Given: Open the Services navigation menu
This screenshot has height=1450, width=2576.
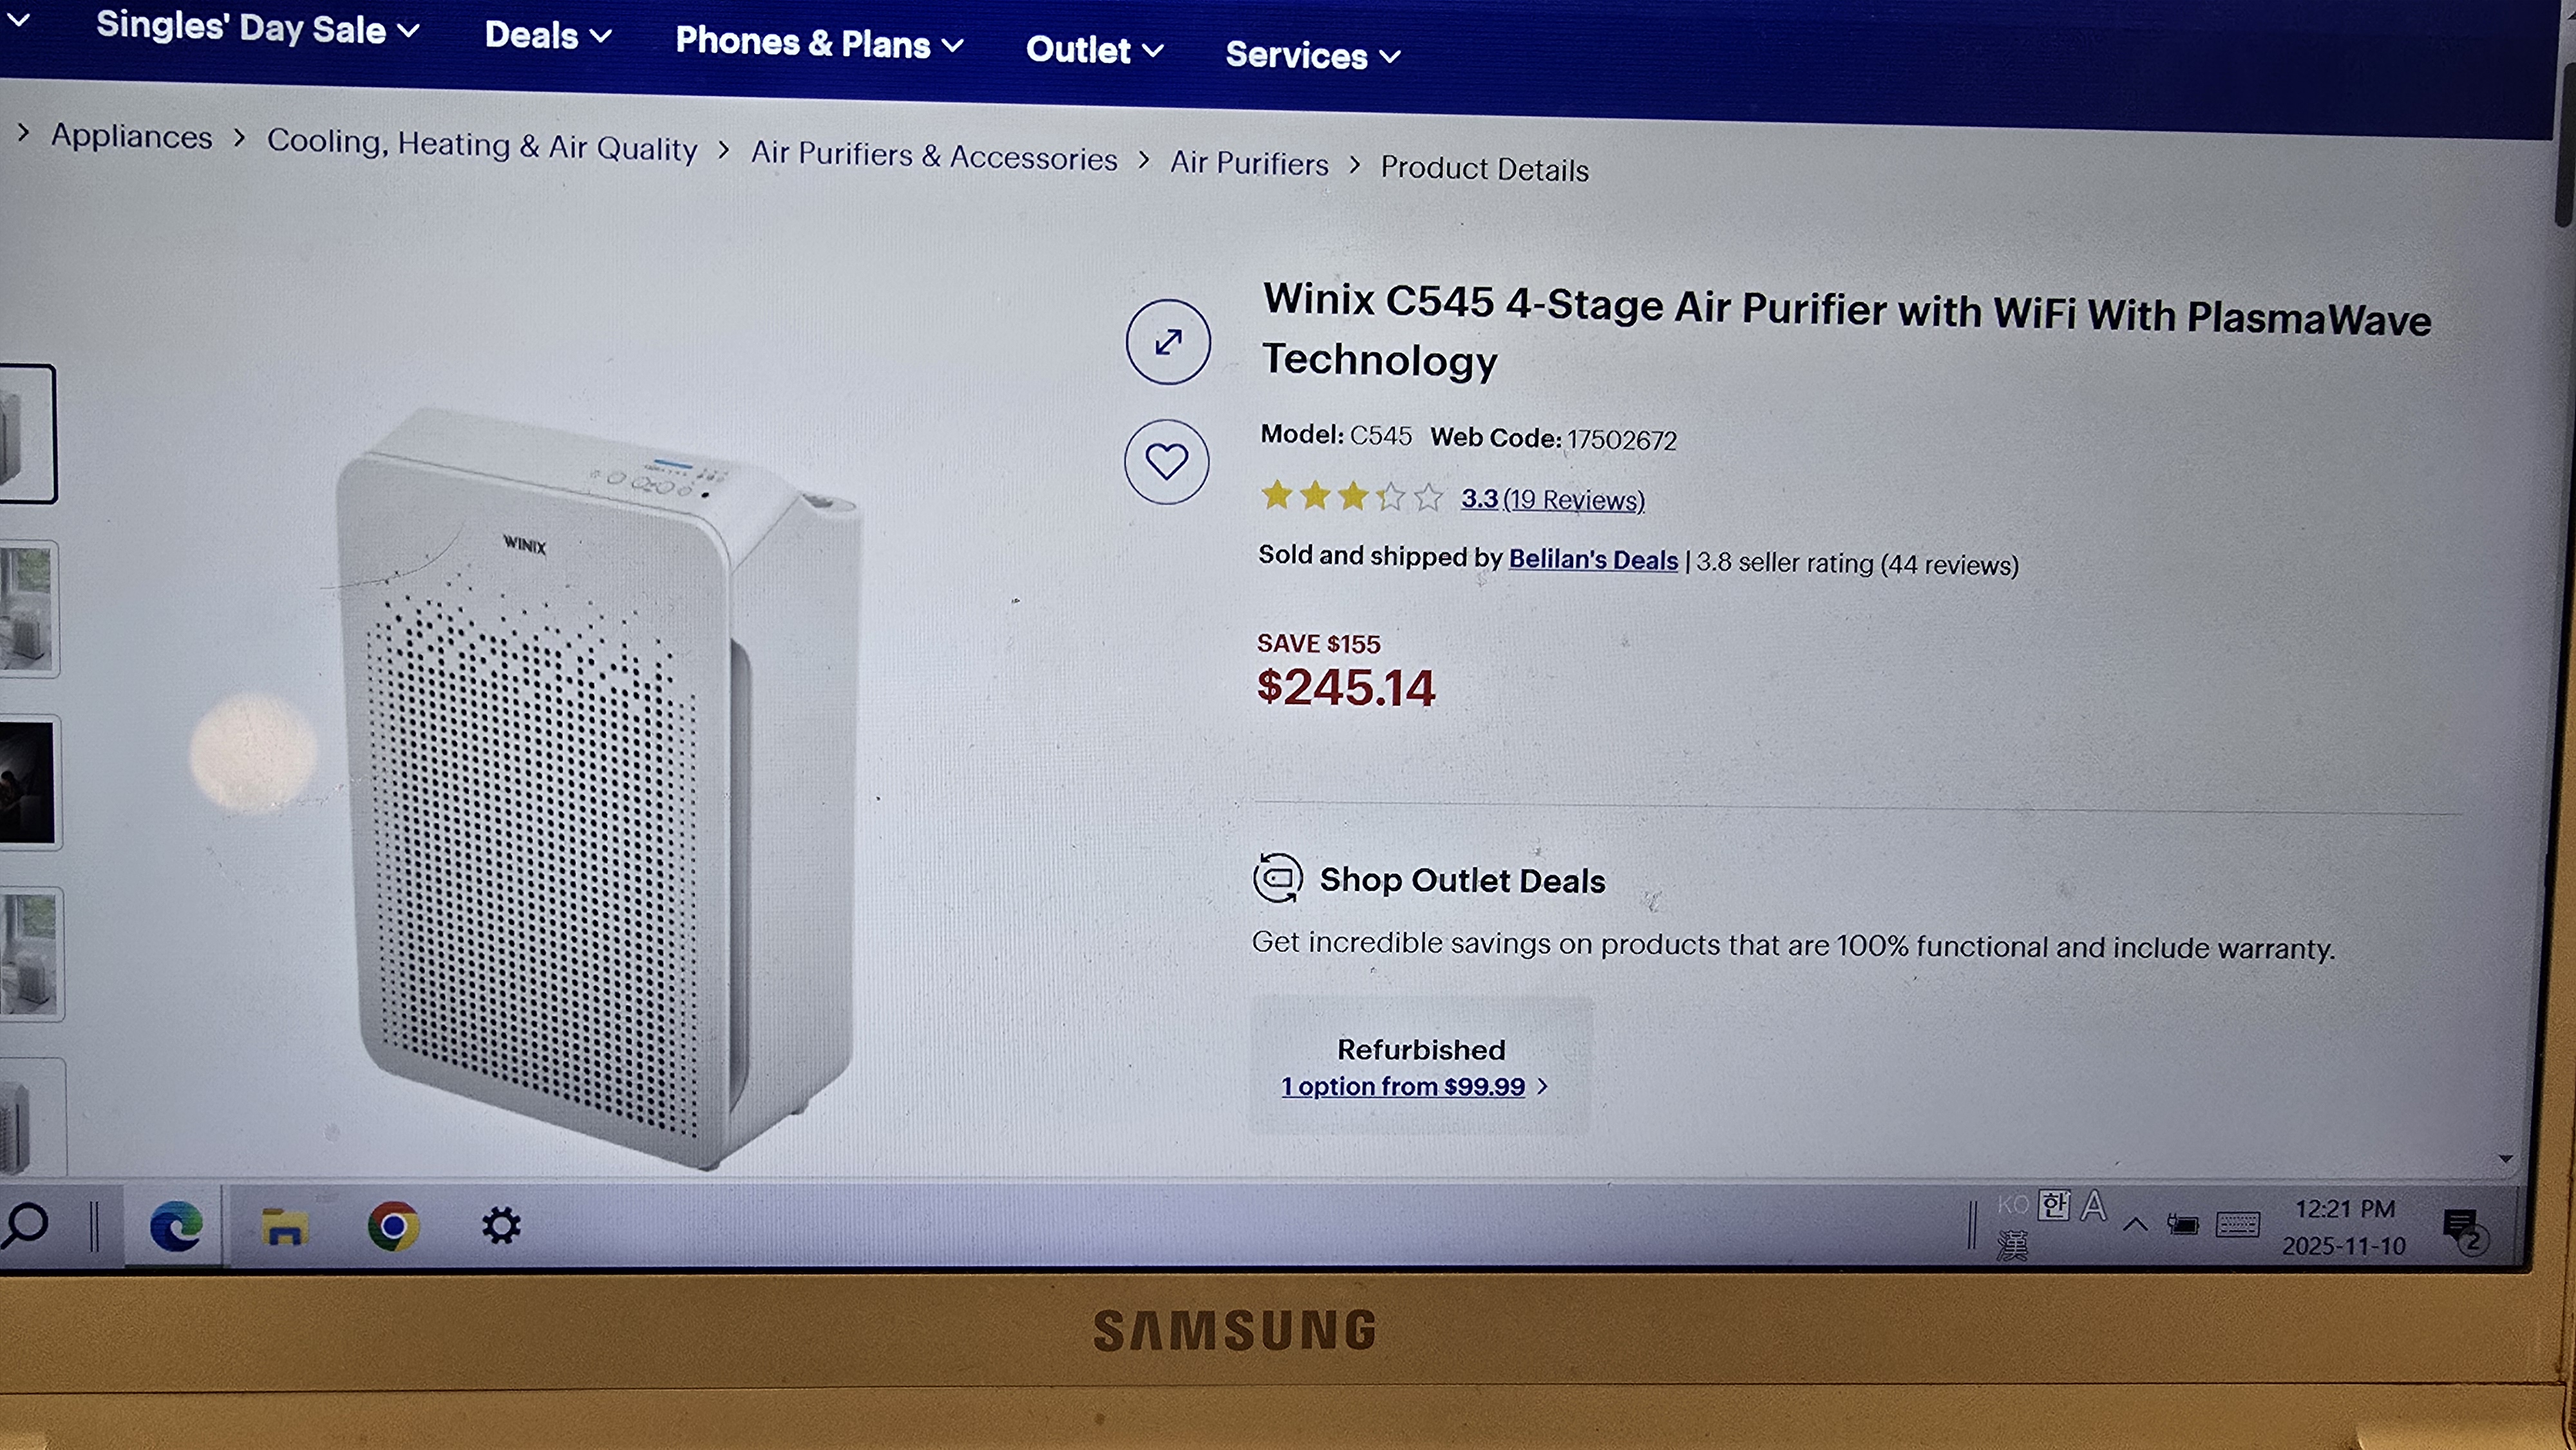Looking at the screenshot, I should (1313, 55).
